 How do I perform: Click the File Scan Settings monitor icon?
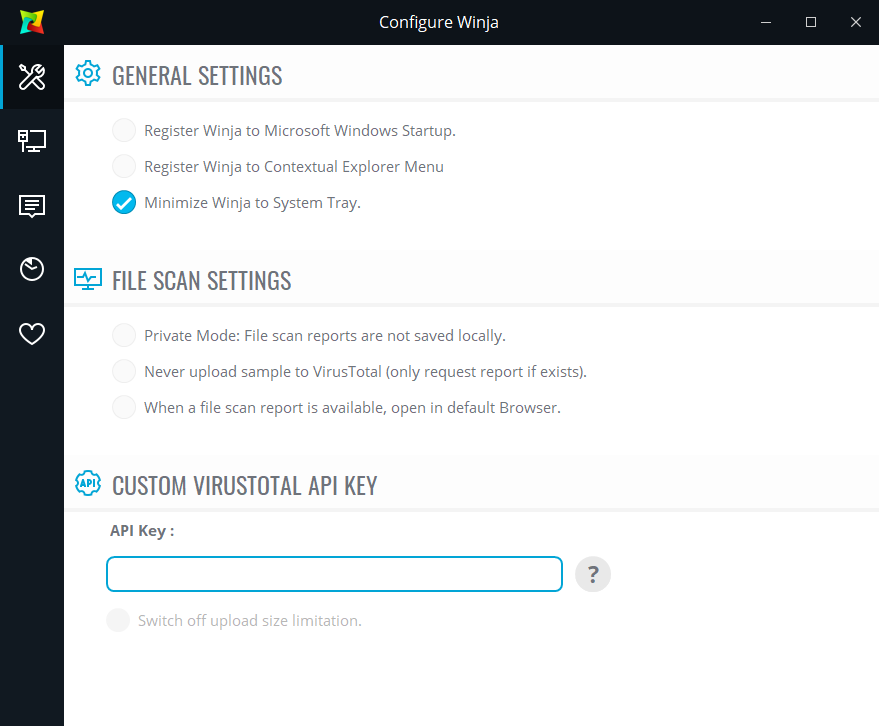point(88,279)
